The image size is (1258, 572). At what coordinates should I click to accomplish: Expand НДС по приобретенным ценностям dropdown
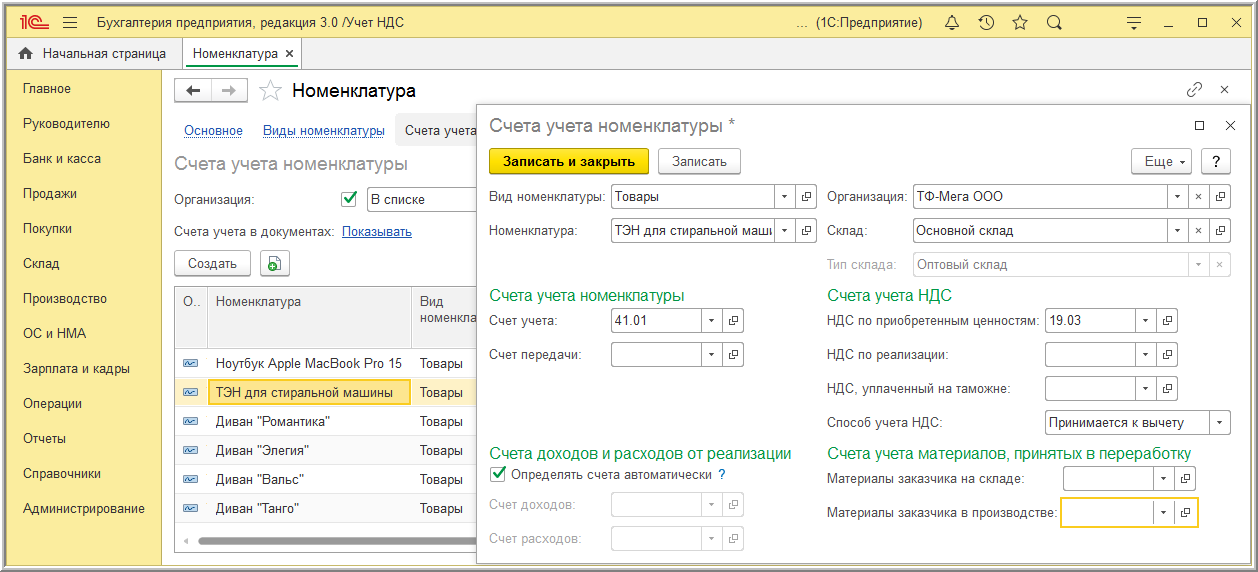(1146, 321)
